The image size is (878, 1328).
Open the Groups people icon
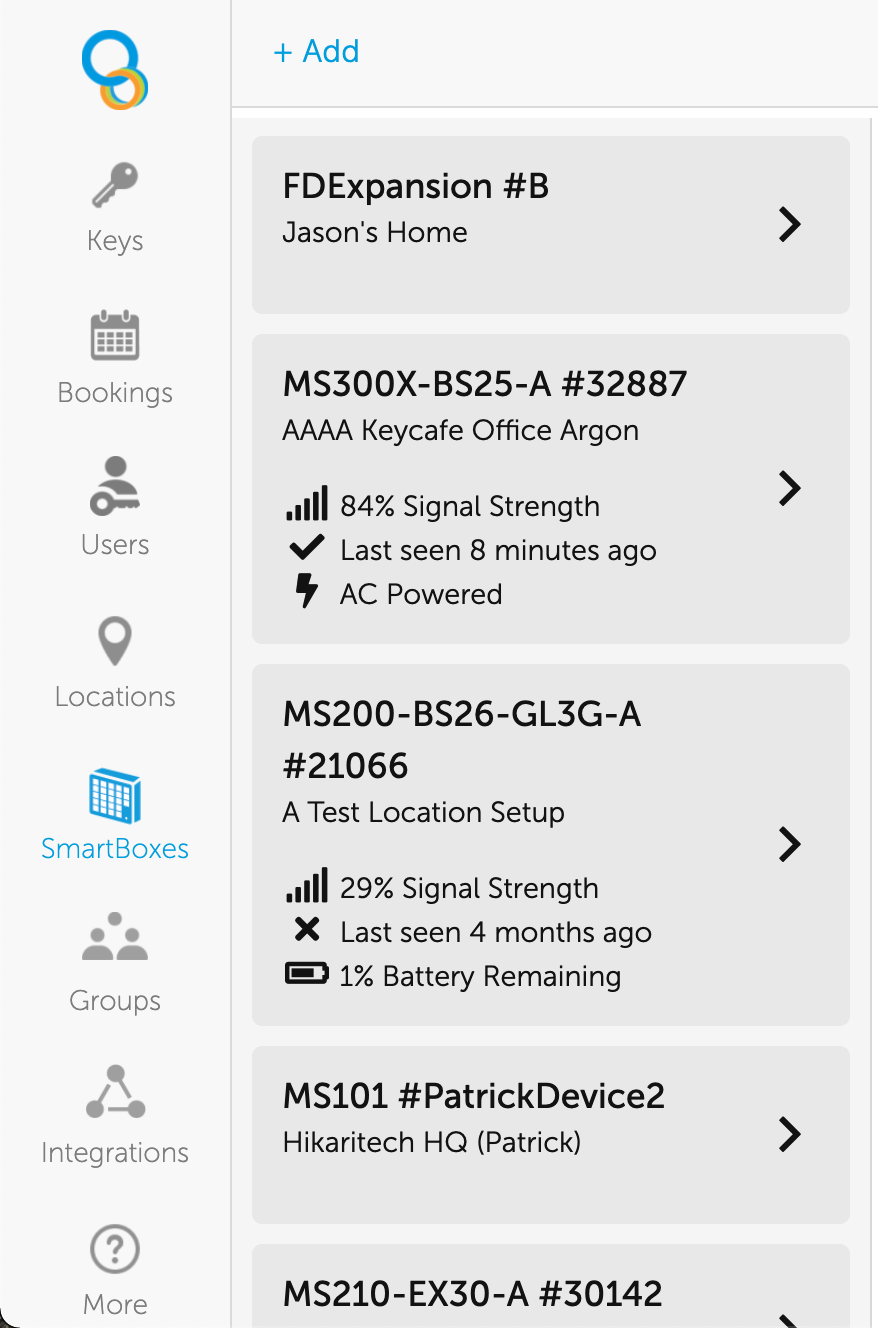tap(115, 937)
